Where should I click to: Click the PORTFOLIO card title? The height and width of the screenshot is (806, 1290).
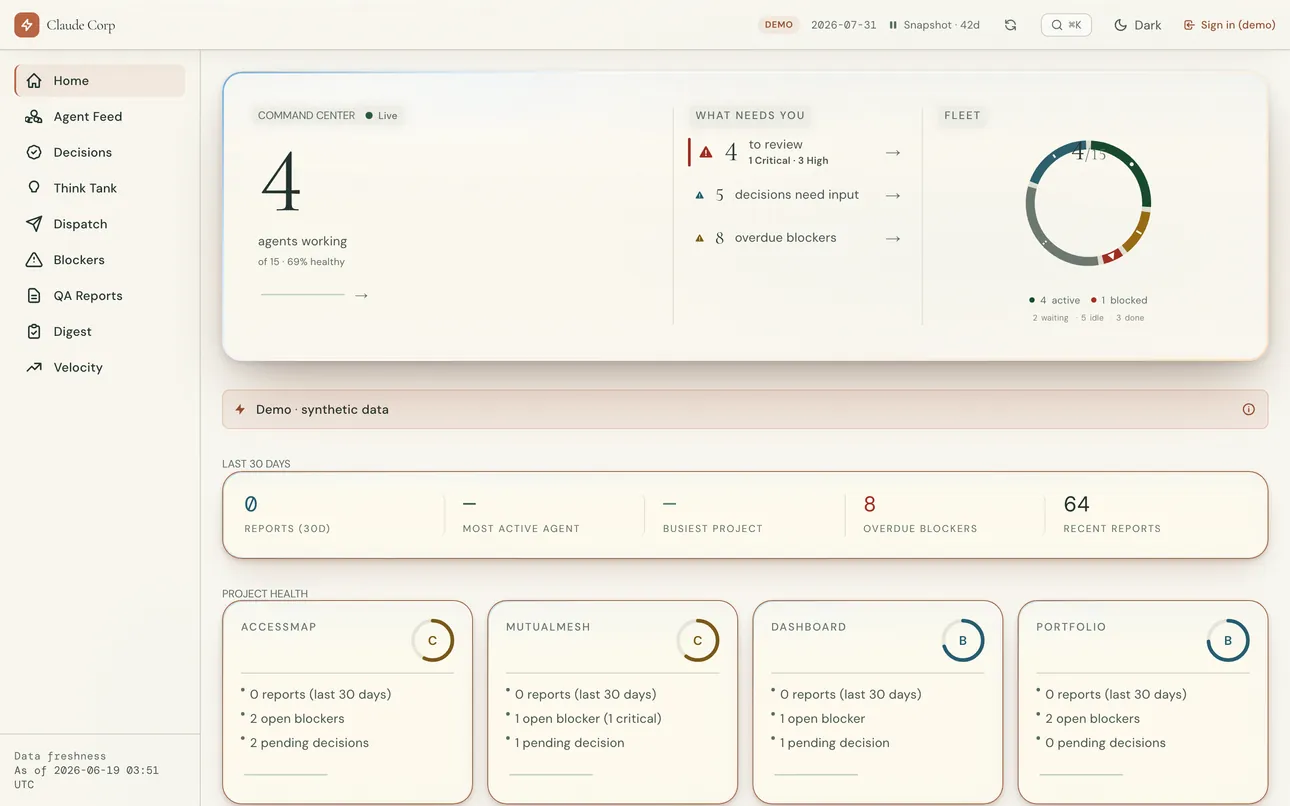[x=1071, y=627]
